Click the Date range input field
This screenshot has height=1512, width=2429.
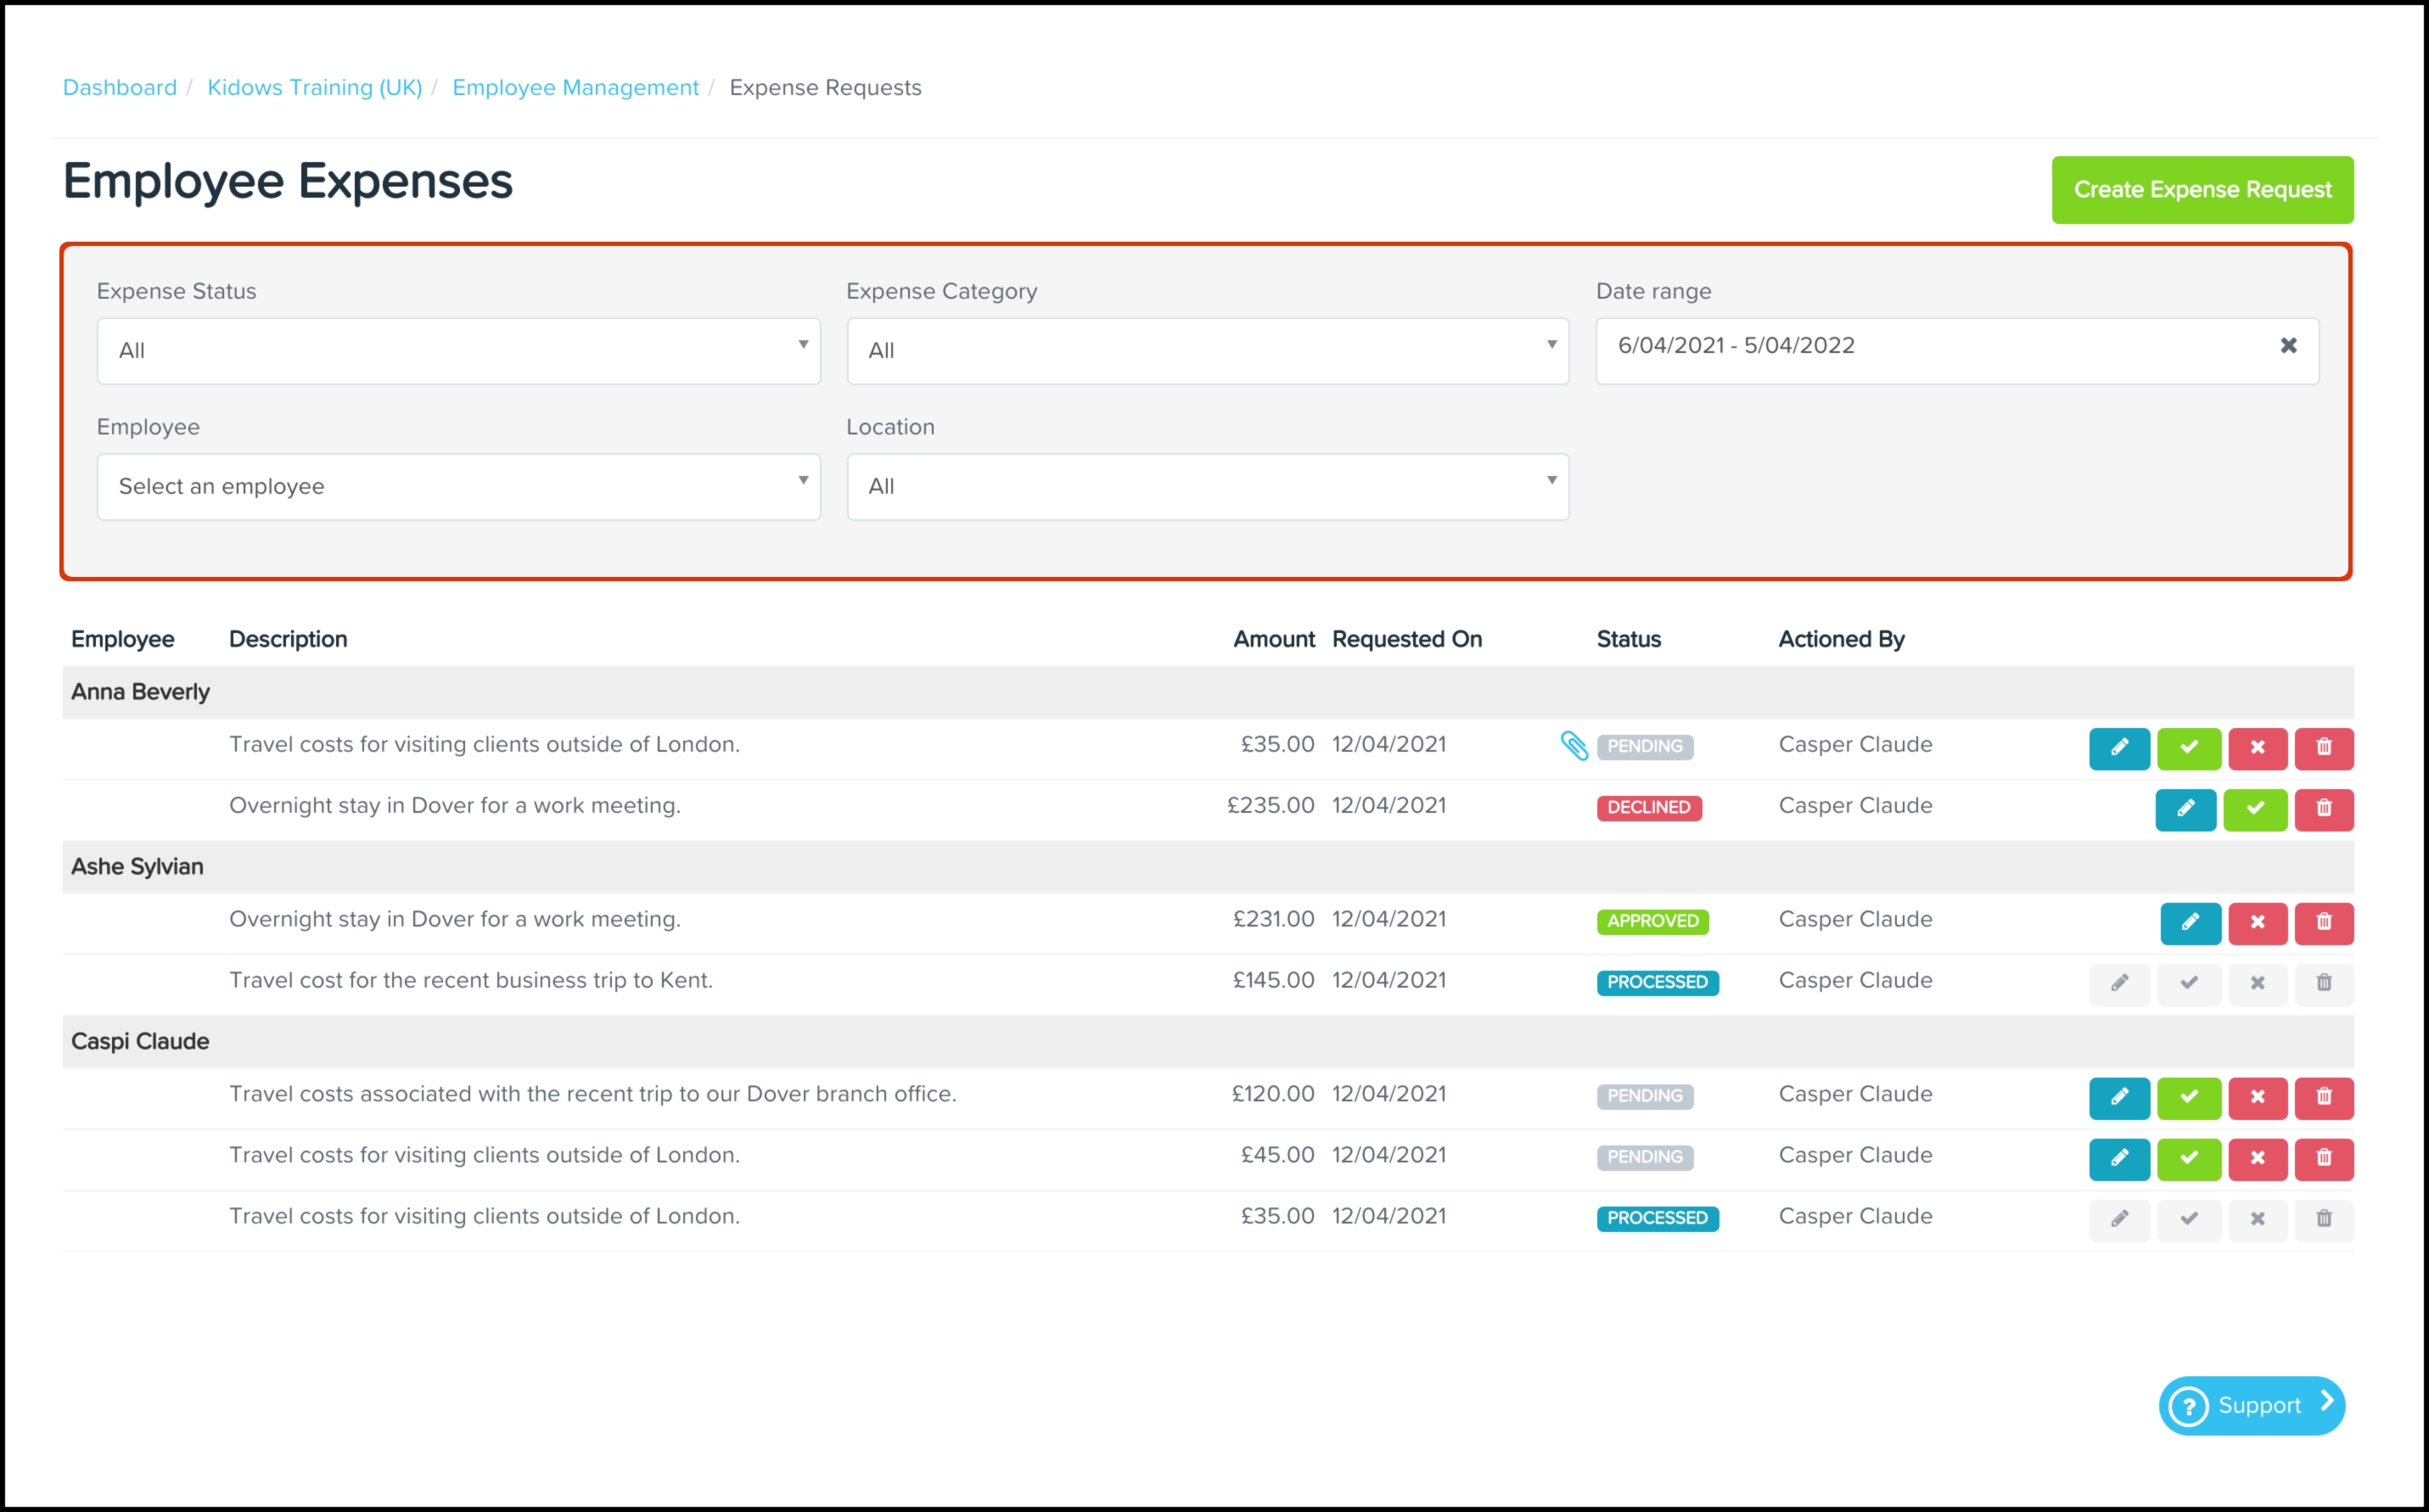[x=1930, y=346]
